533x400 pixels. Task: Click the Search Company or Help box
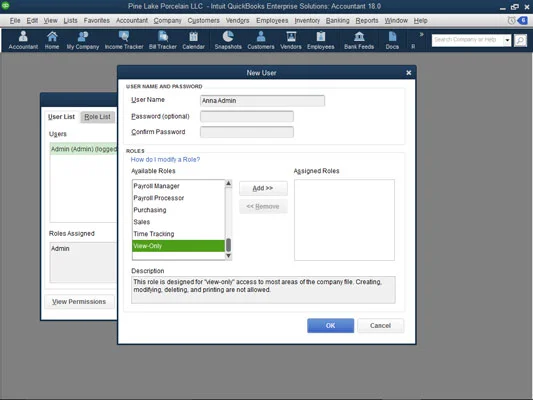(x=467, y=40)
